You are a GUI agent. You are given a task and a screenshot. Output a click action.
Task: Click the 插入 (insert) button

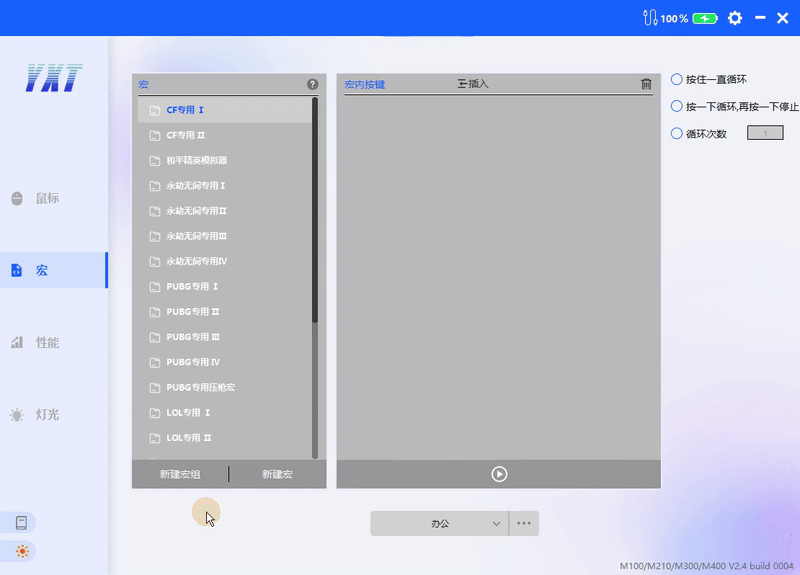473,85
